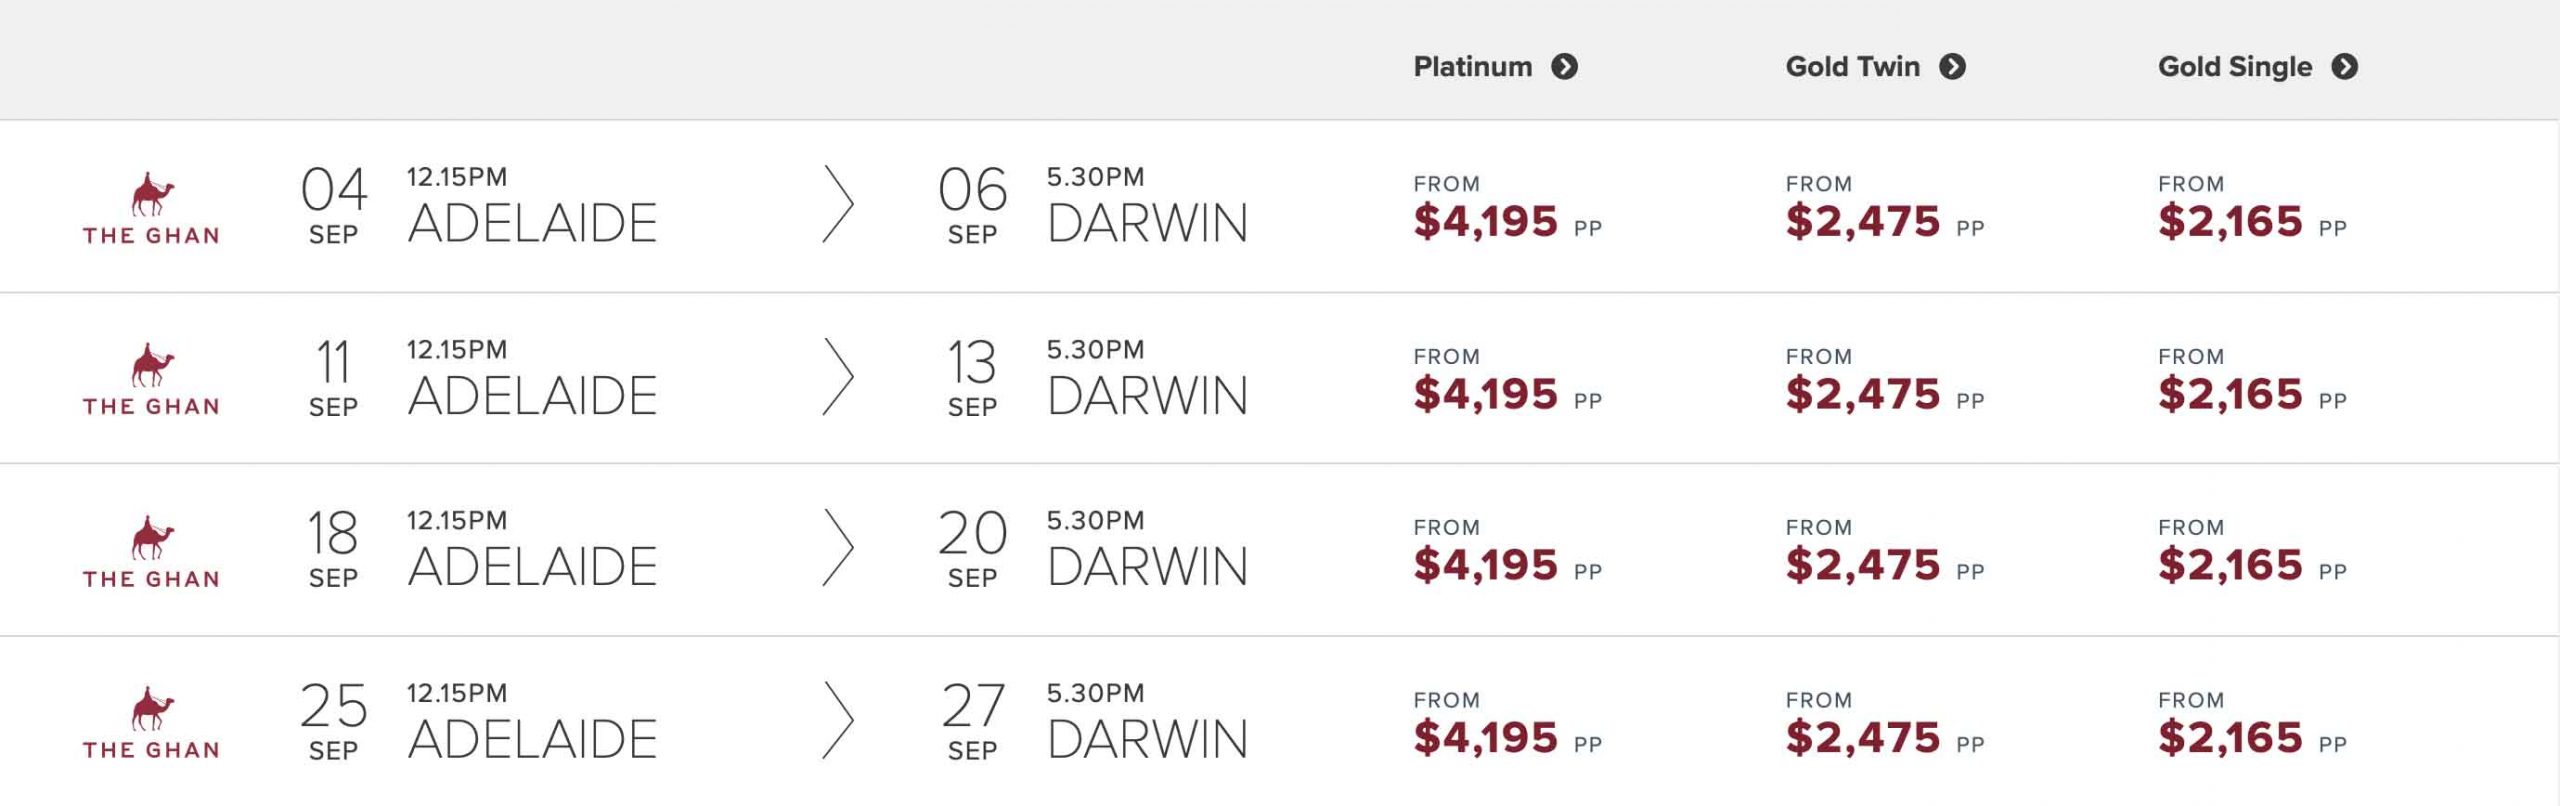Click the arrow icon beside Gold Twin
The height and width of the screenshot is (806, 2560).
click(x=1952, y=67)
